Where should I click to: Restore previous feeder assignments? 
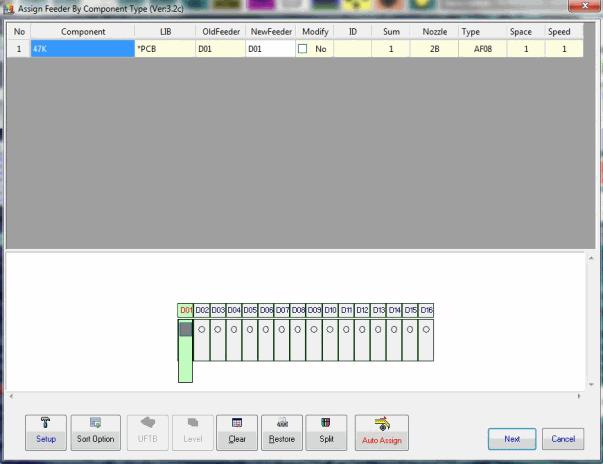click(x=282, y=432)
